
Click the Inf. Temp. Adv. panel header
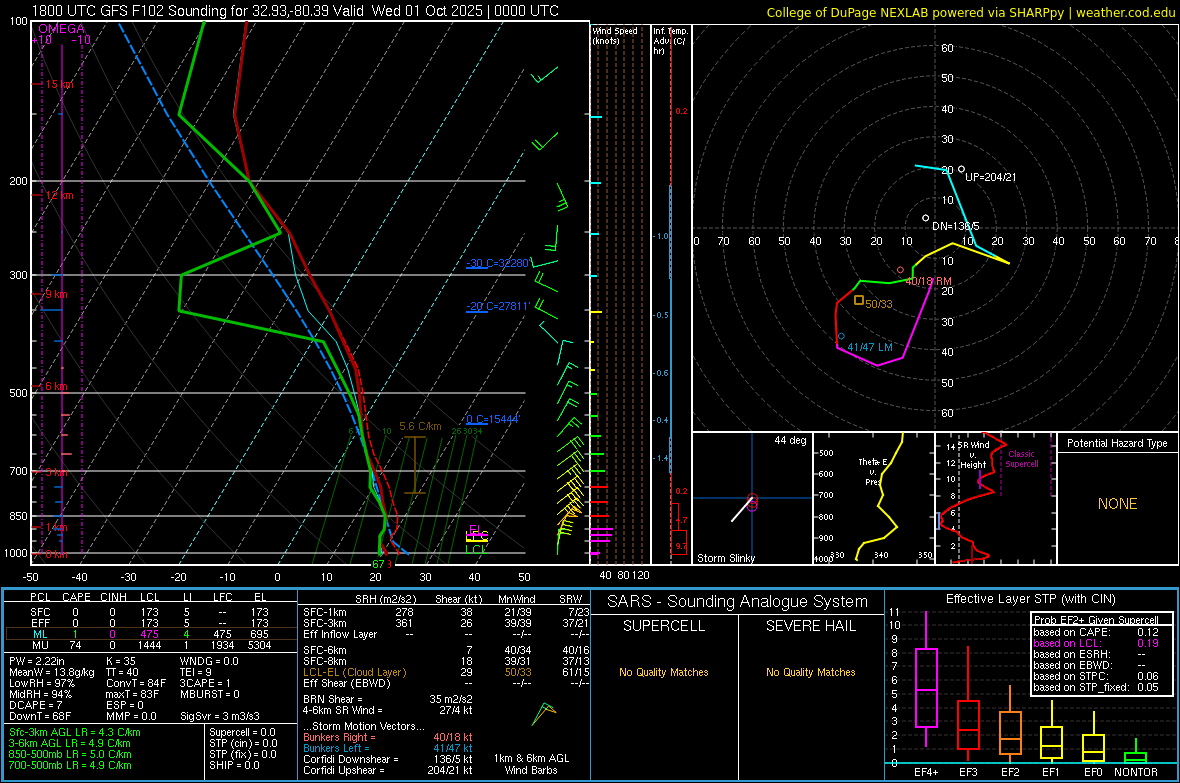point(671,41)
